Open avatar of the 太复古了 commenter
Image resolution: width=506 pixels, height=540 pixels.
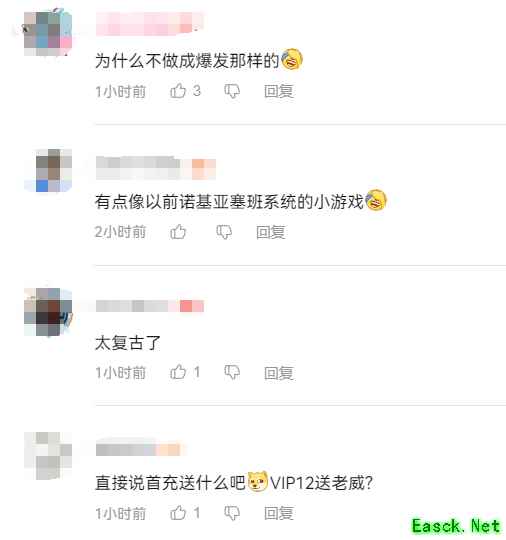pos(48,312)
